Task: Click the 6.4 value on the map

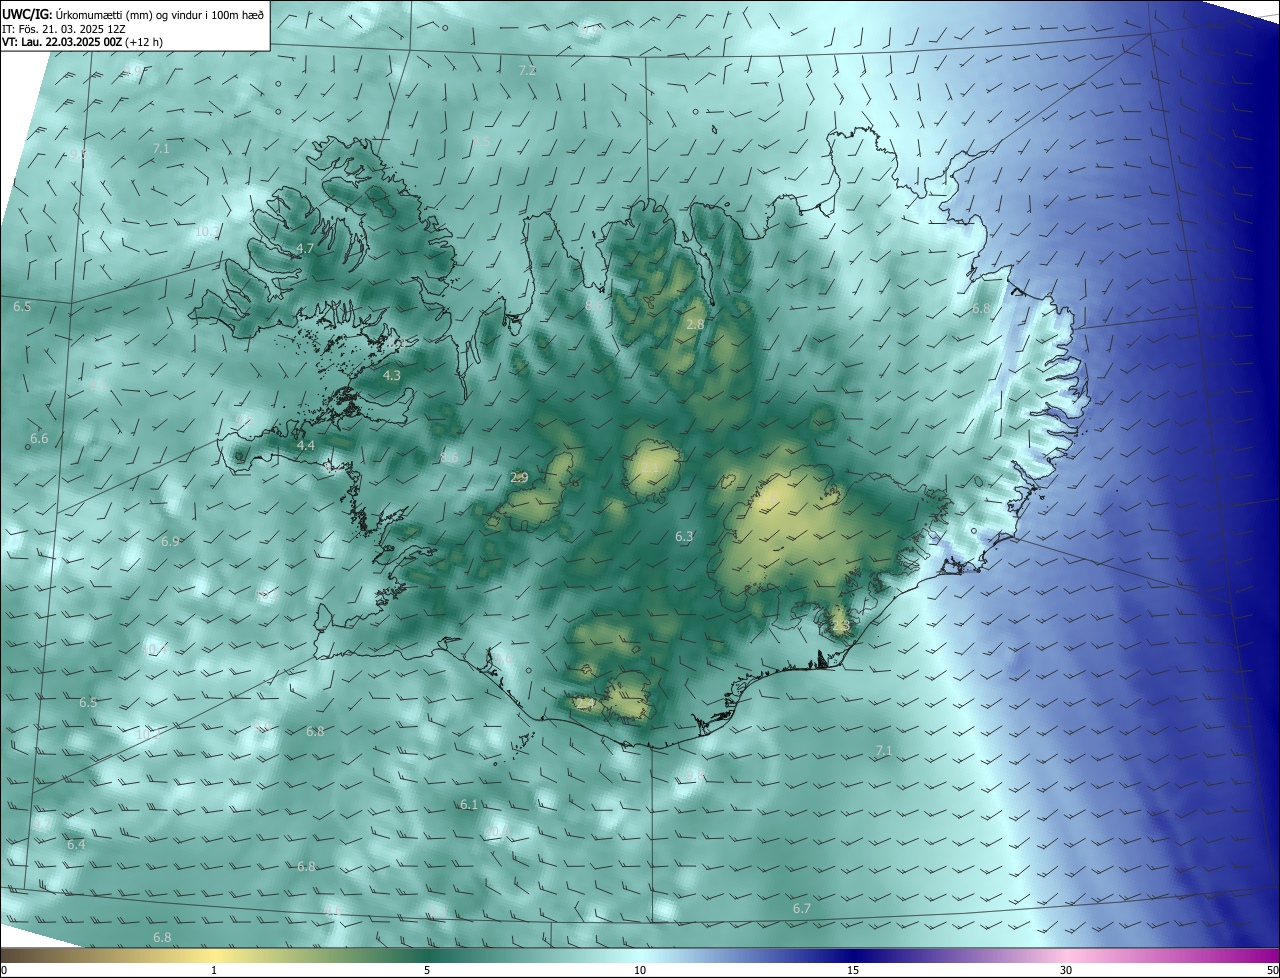Action: [x=76, y=845]
